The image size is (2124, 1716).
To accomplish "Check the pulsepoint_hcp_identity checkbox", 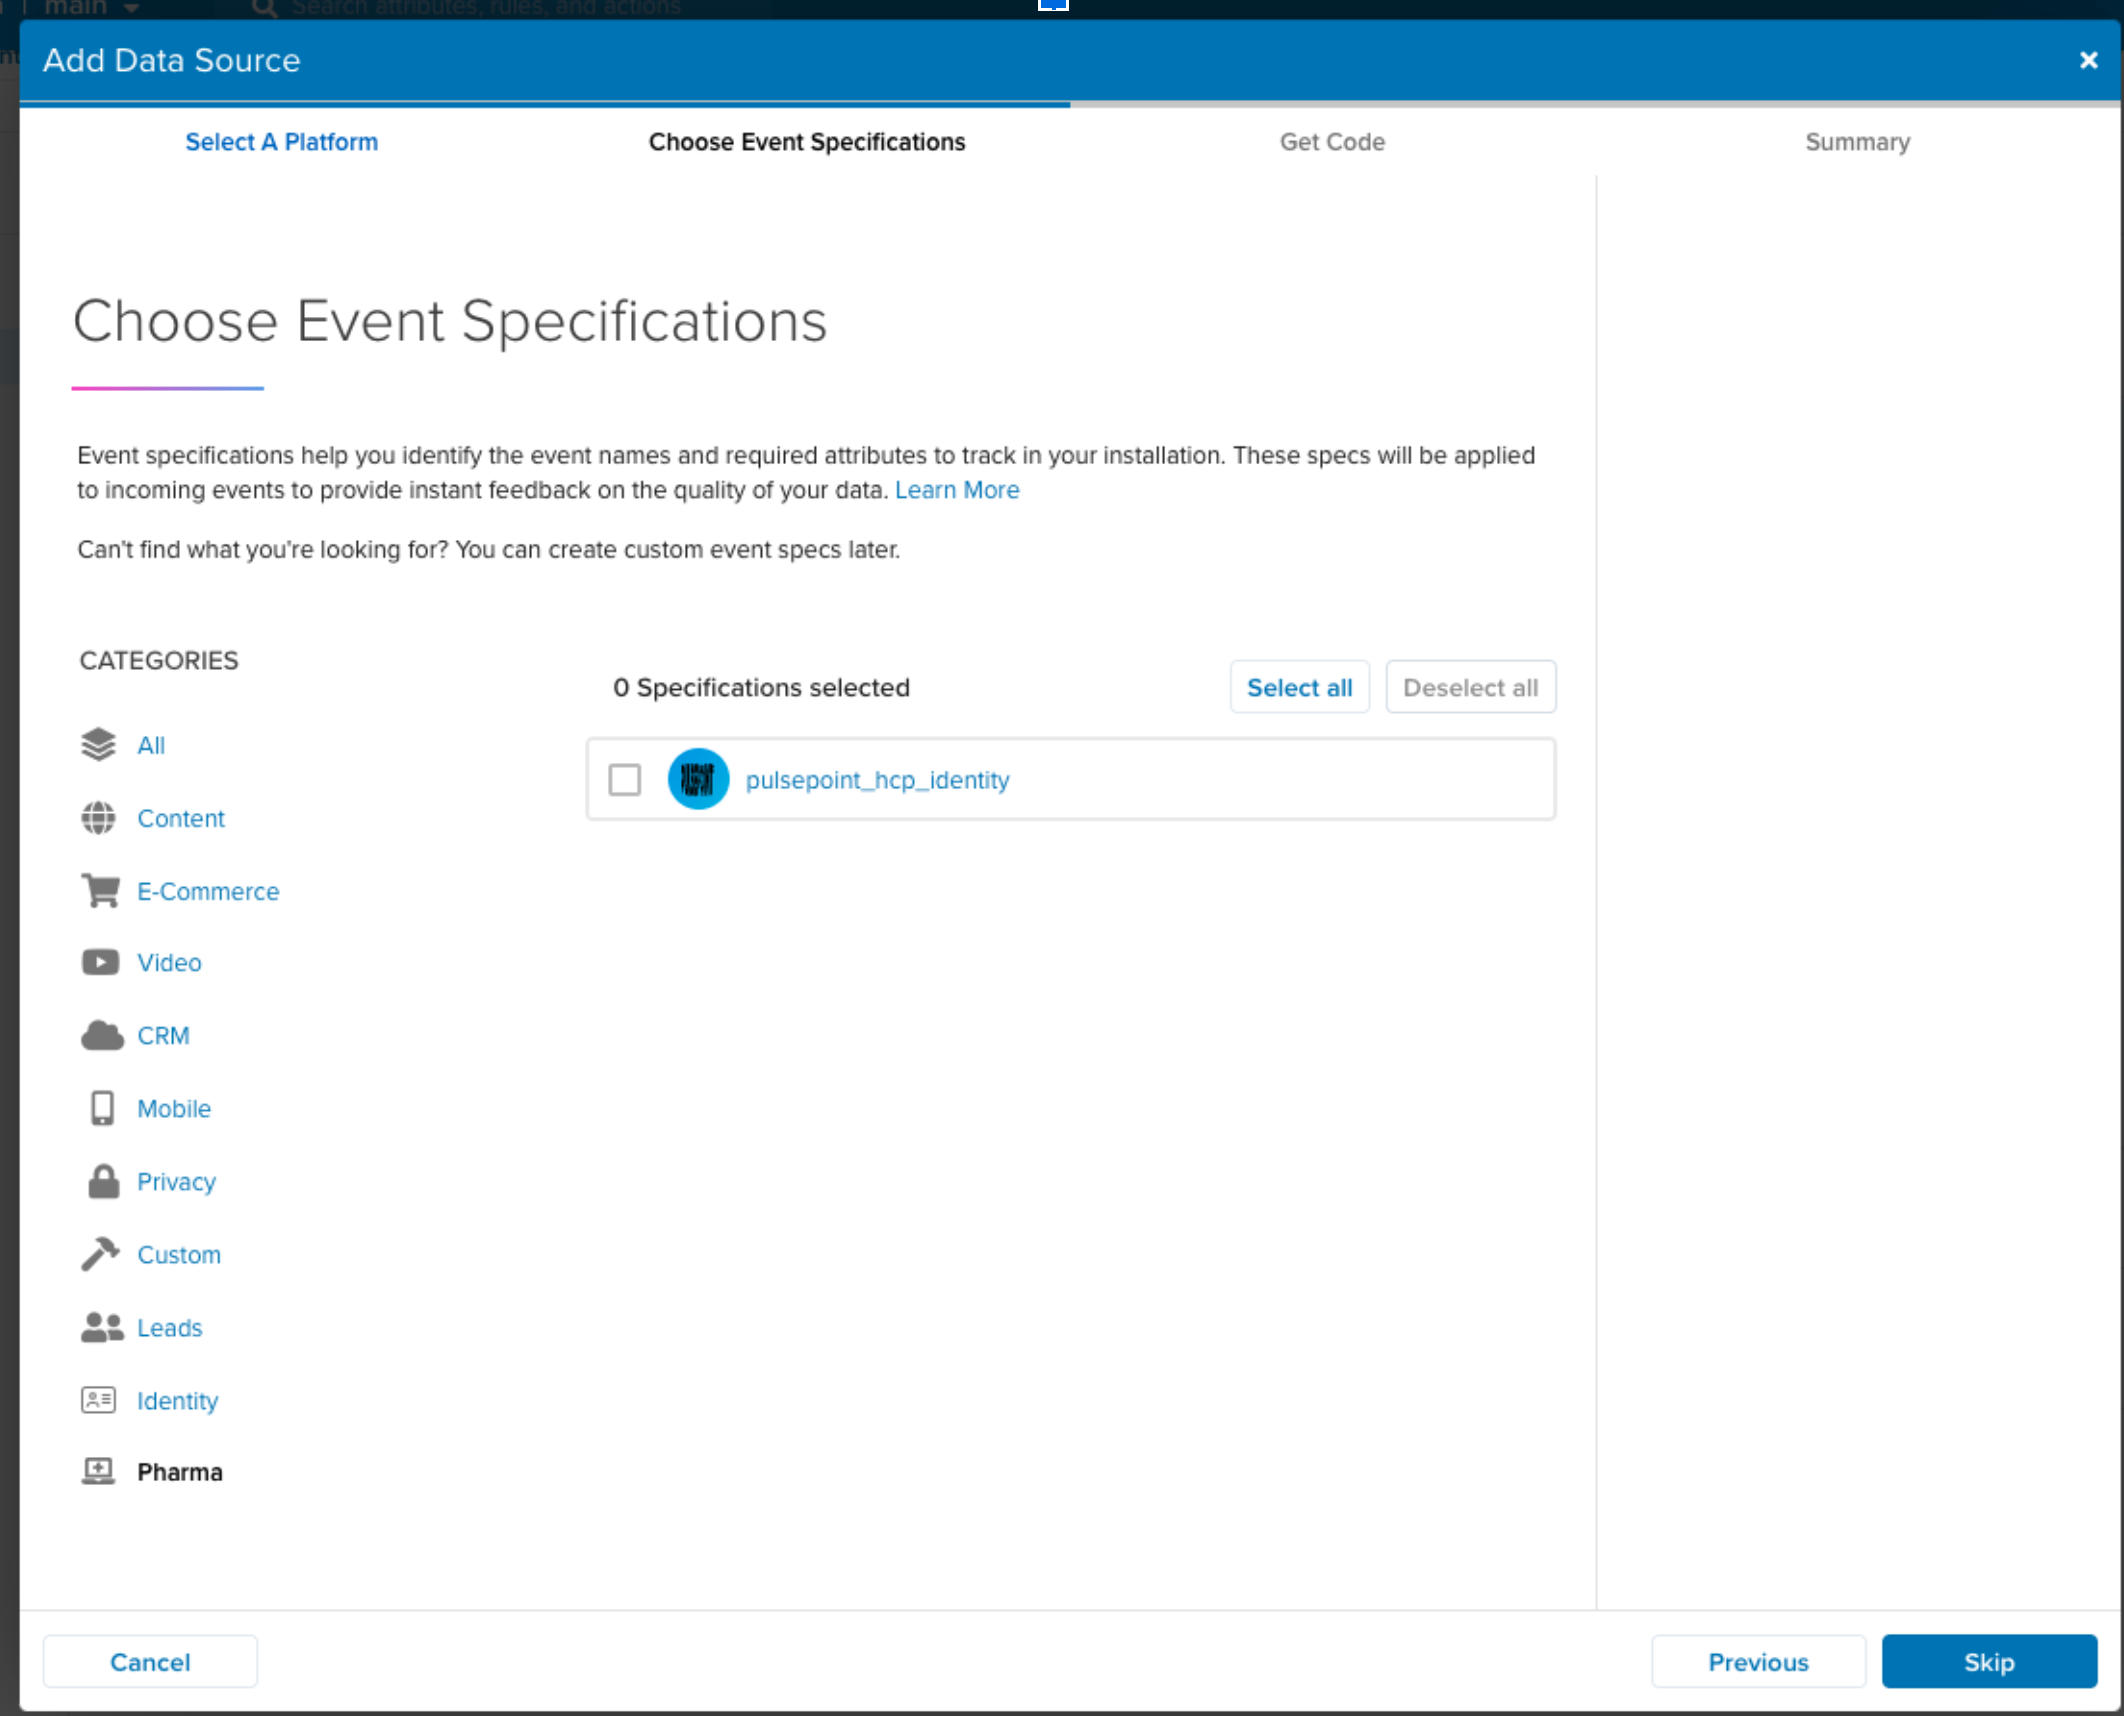I will (625, 780).
